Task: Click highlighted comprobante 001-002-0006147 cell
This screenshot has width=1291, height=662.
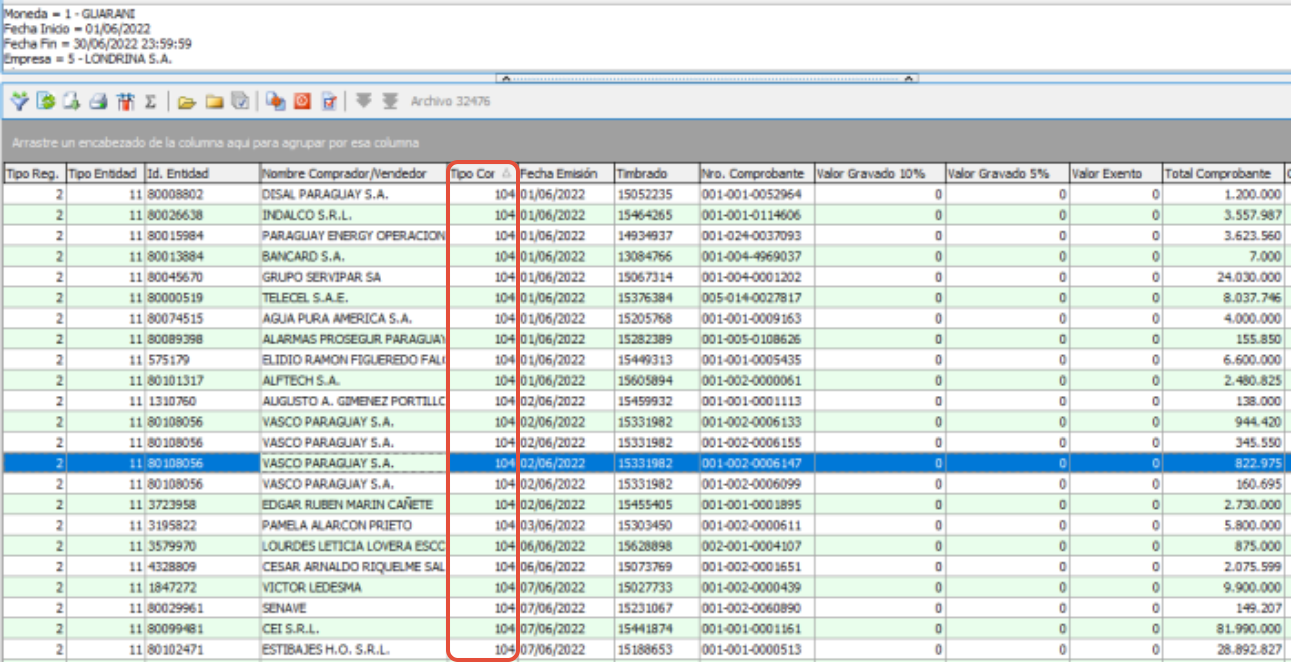Action: point(756,463)
